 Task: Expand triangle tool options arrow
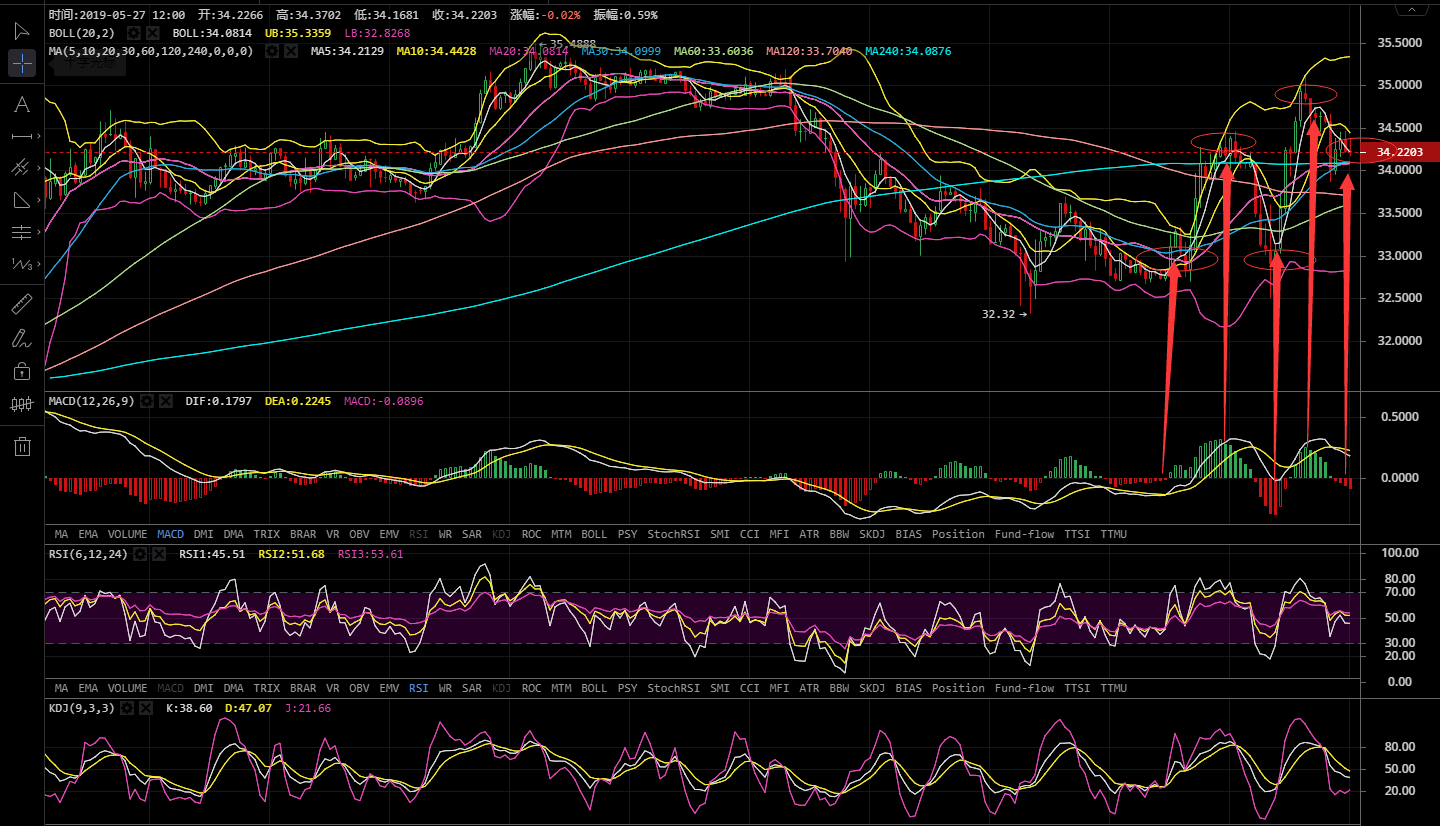tap(39, 200)
